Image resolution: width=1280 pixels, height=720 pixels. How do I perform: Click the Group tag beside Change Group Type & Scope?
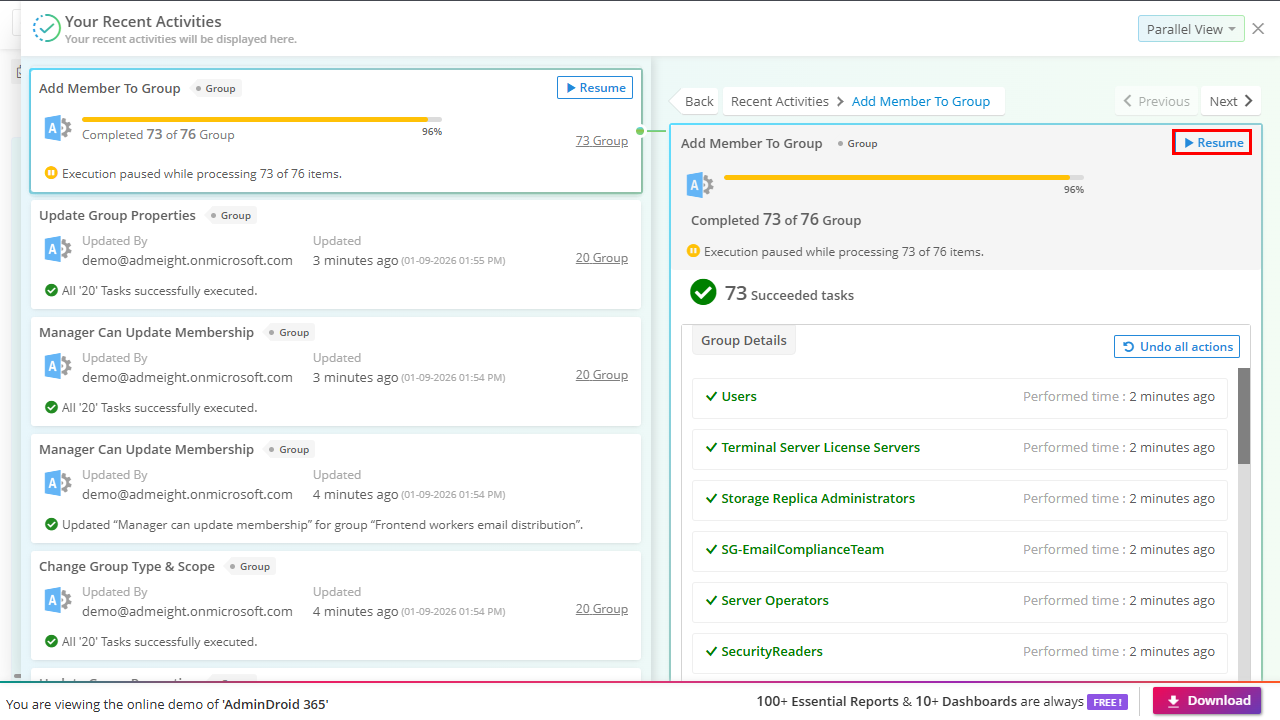coord(250,566)
